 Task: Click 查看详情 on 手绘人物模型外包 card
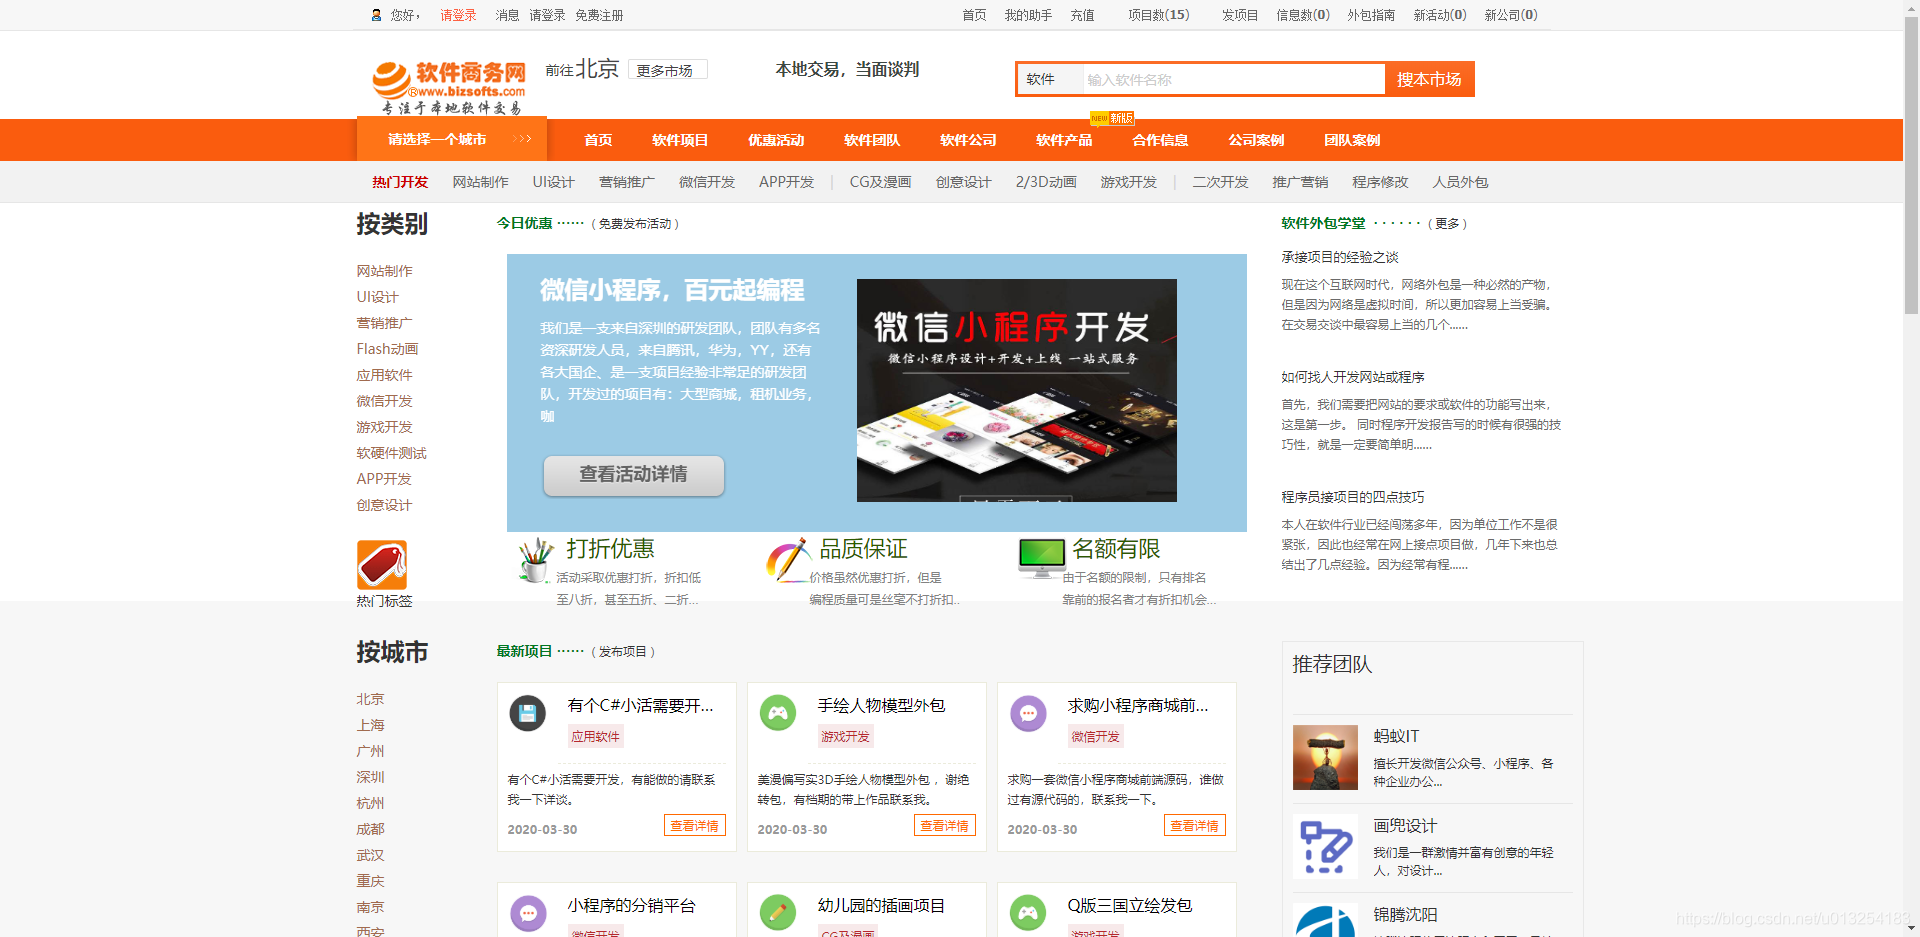(x=945, y=825)
